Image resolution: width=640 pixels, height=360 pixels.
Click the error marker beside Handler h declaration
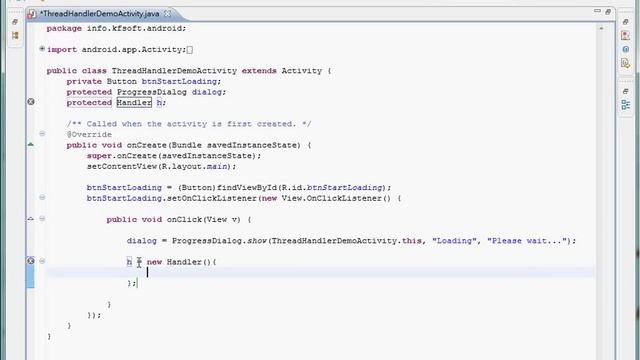[x=31, y=102]
